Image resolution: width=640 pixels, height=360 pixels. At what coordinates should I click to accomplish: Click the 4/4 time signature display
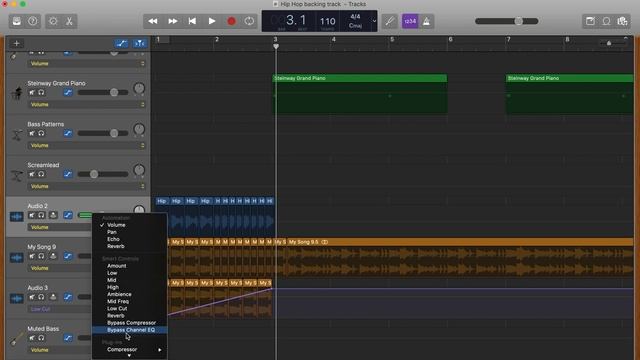click(356, 17)
